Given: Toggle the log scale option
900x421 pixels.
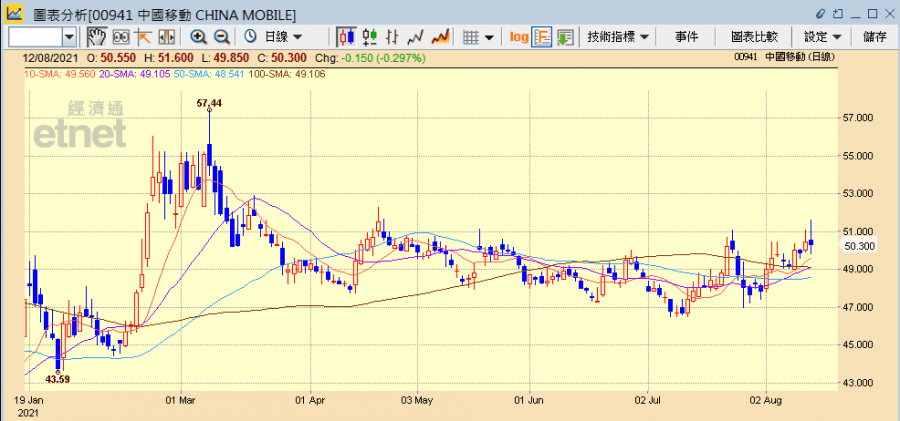Looking at the screenshot, I should (x=518, y=37).
